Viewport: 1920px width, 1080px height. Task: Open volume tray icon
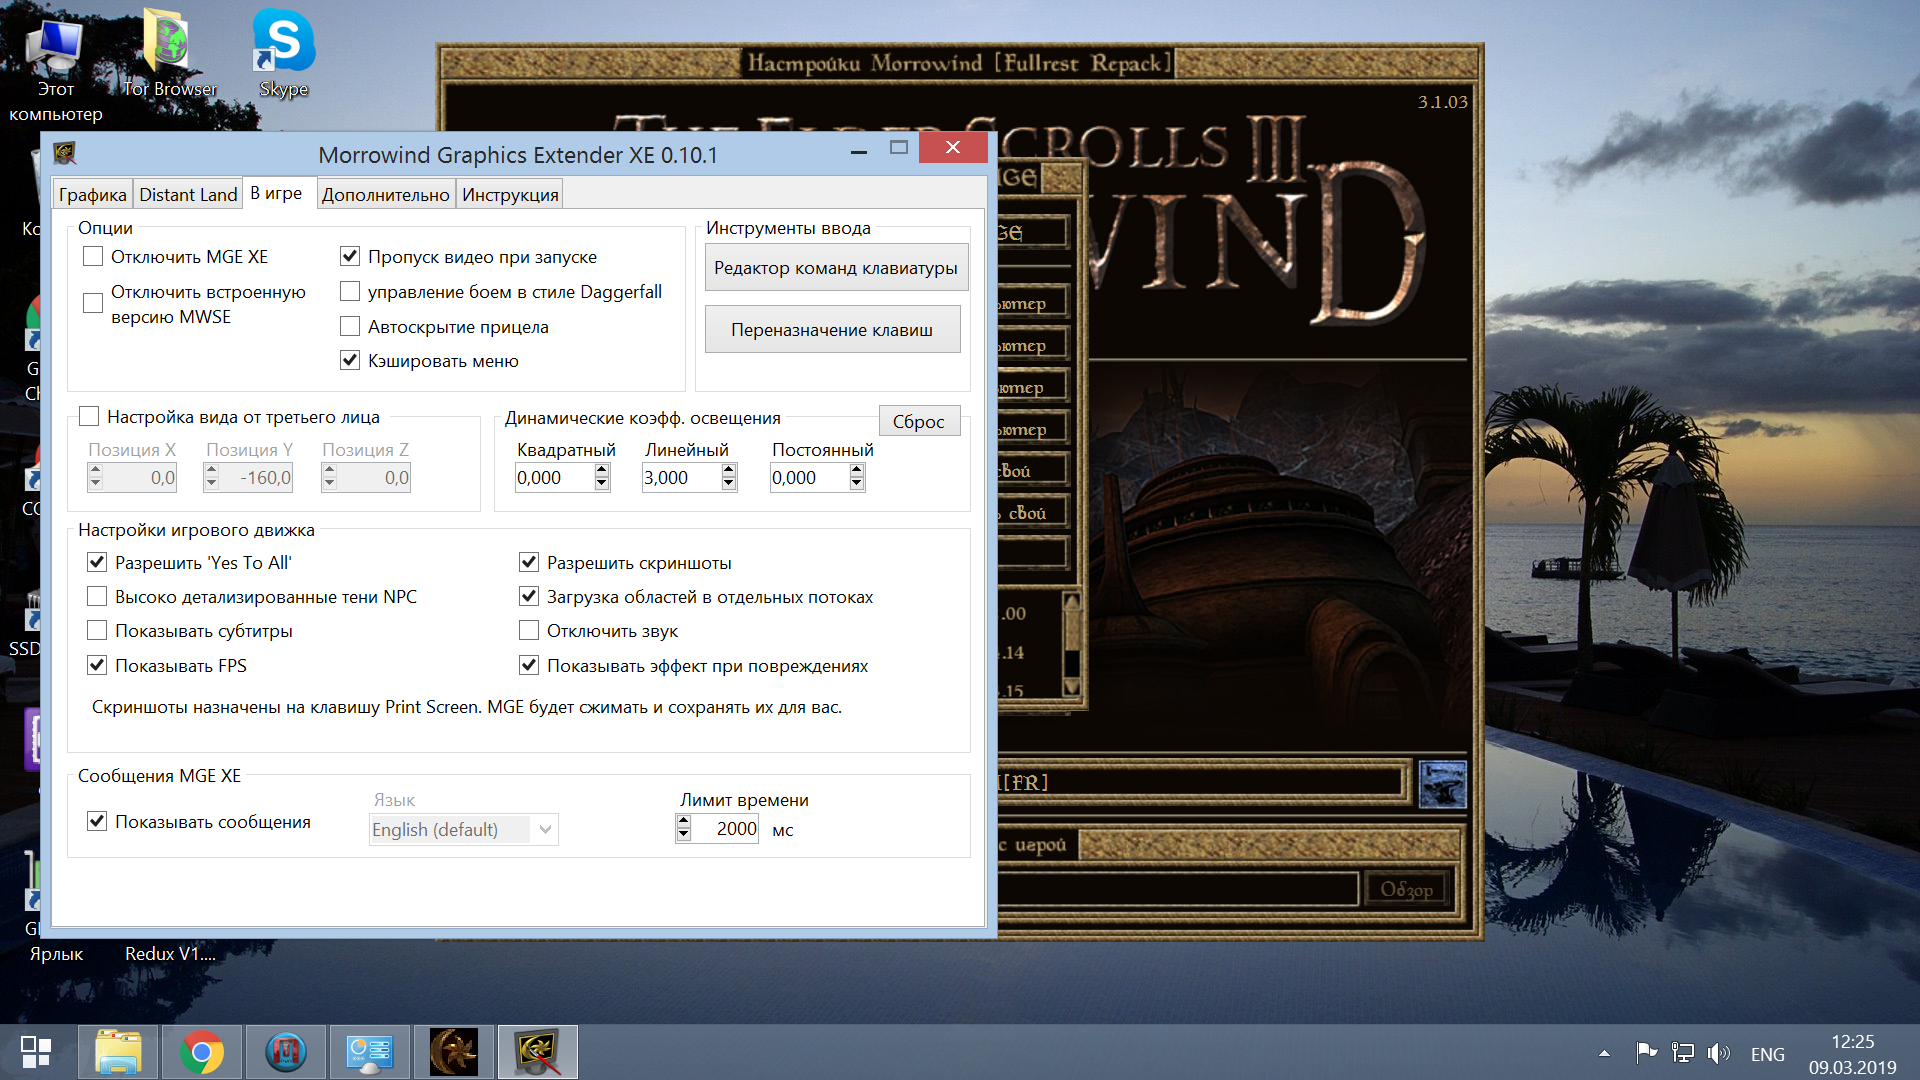(1719, 1053)
